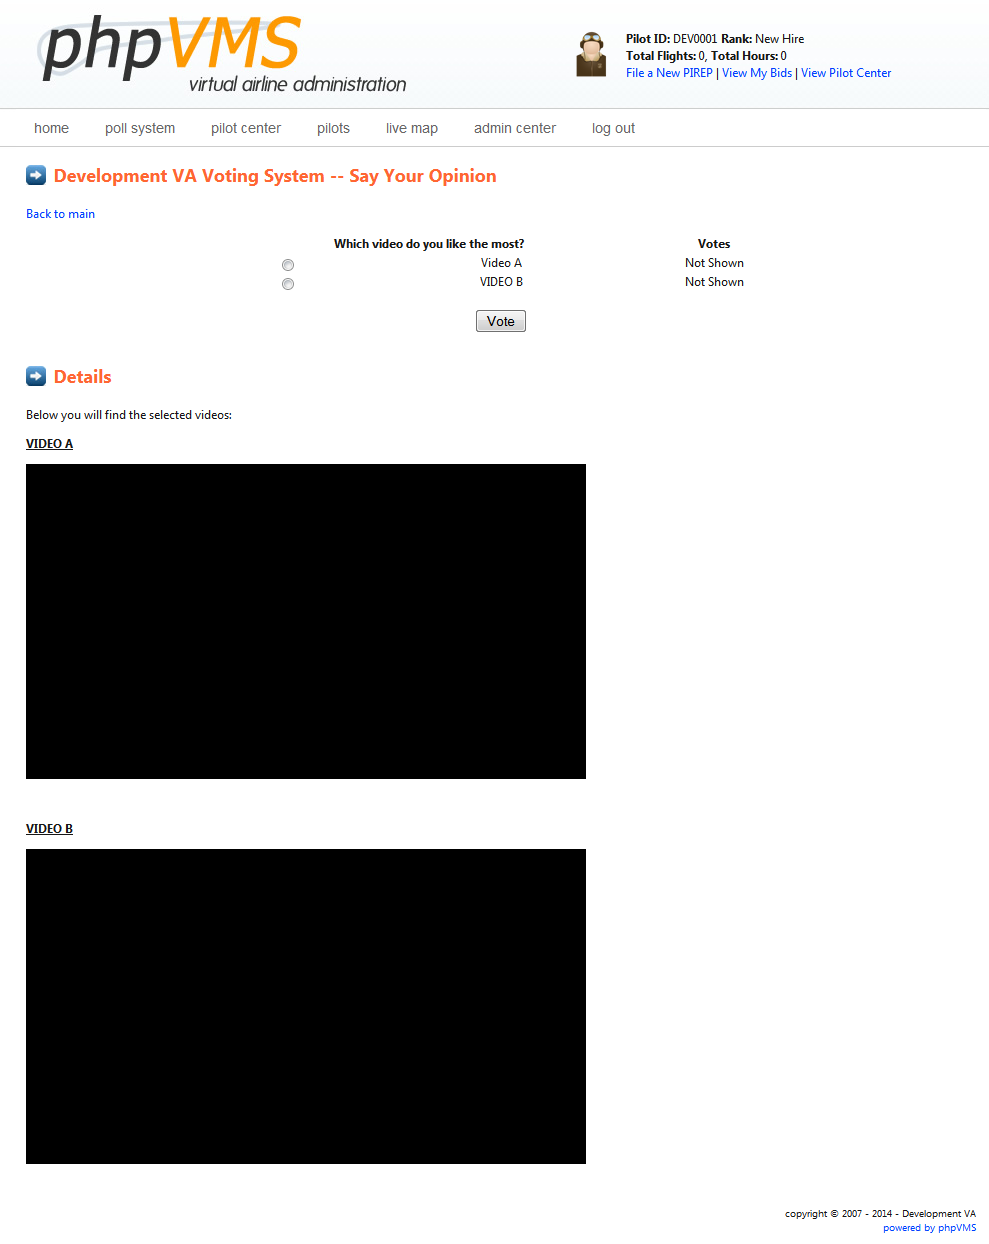Open the pilots menu item
This screenshot has width=989, height=1244.
(x=333, y=128)
